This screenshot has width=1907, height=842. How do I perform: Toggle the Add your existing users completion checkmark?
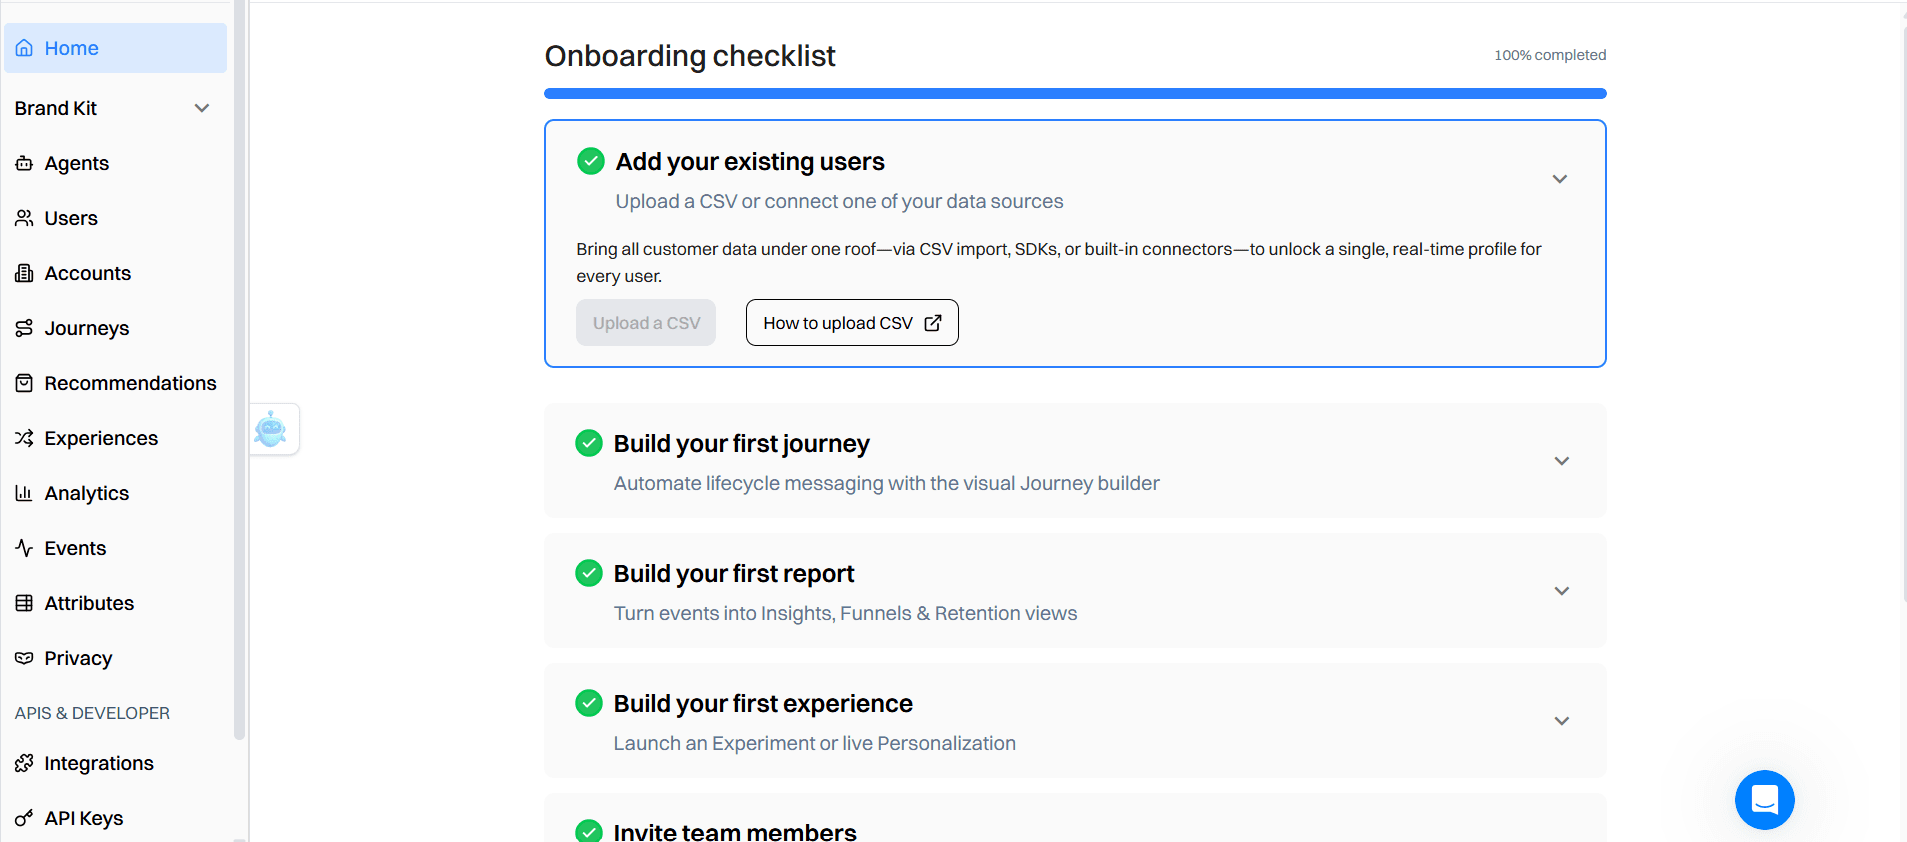click(590, 161)
